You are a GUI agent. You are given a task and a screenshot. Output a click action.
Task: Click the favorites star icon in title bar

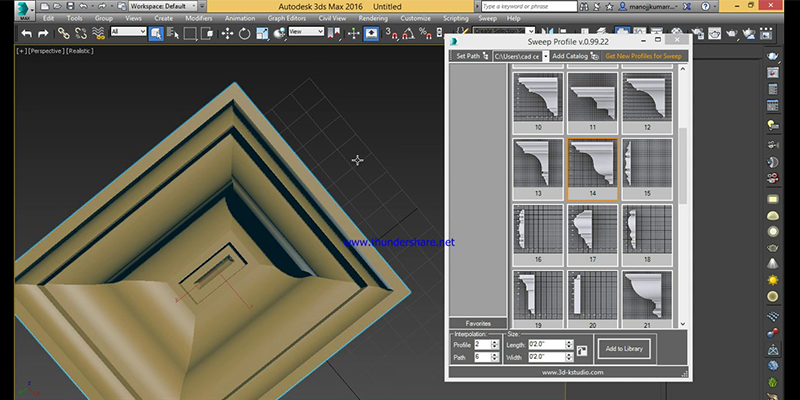click(610, 7)
